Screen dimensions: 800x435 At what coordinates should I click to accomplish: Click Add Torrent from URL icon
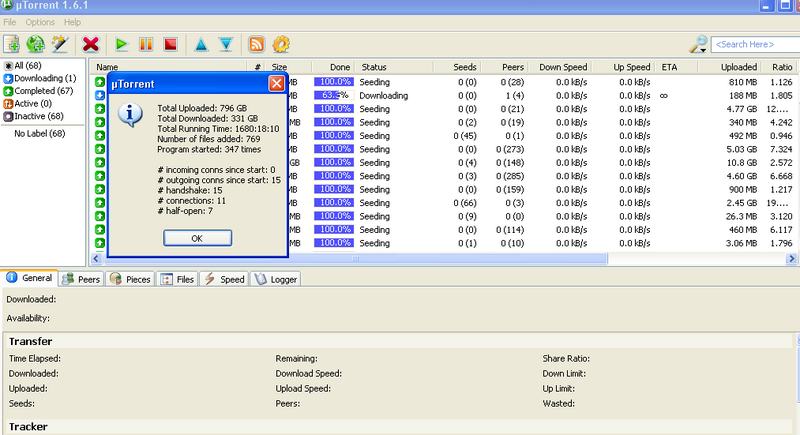pos(36,44)
